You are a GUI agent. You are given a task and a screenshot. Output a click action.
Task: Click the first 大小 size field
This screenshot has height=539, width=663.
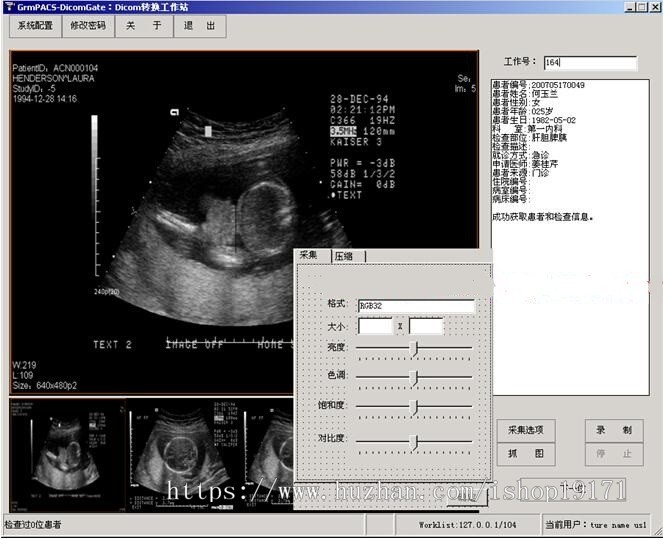coord(375,326)
